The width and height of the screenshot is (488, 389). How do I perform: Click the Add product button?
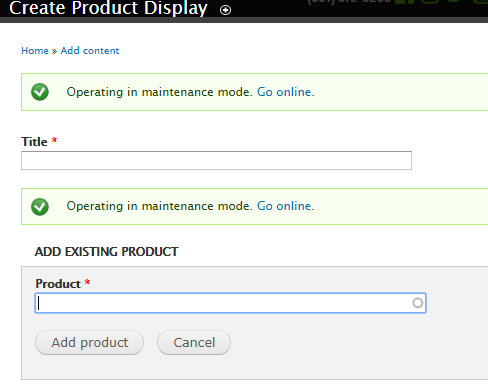click(89, 343)
